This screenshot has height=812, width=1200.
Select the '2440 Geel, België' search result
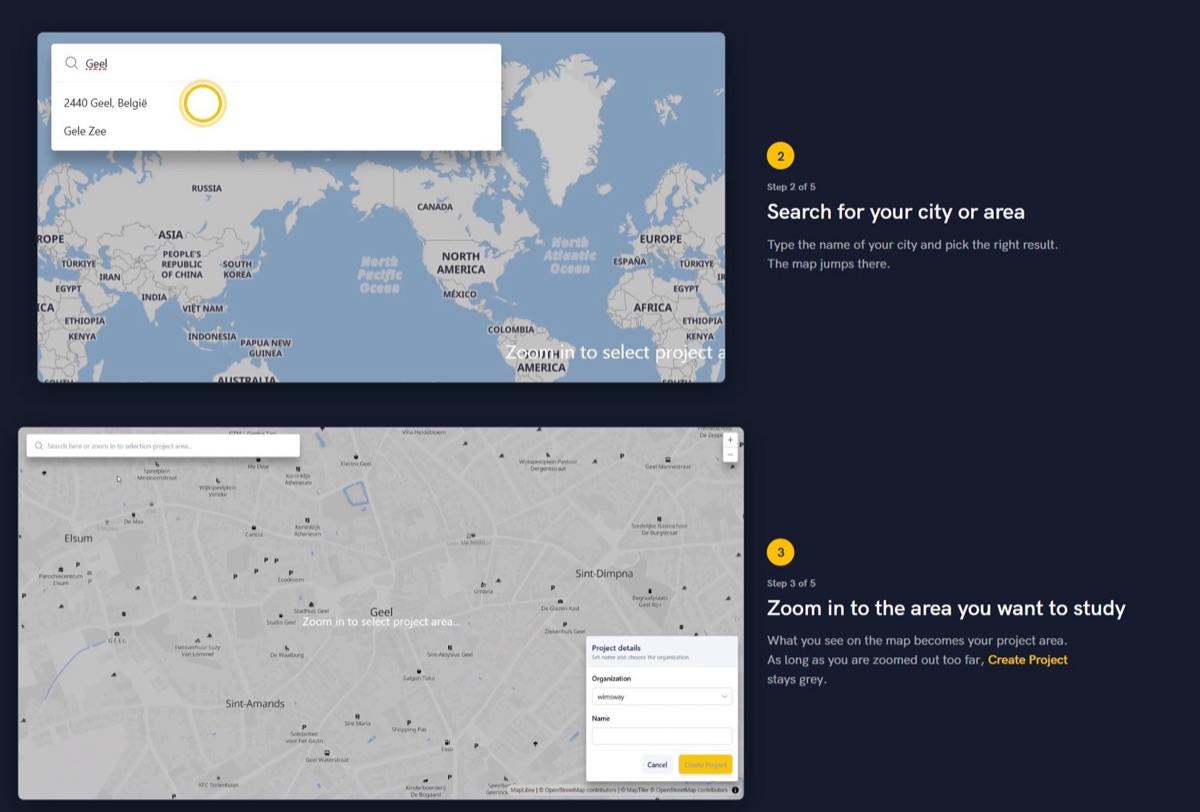coord(105,103)
